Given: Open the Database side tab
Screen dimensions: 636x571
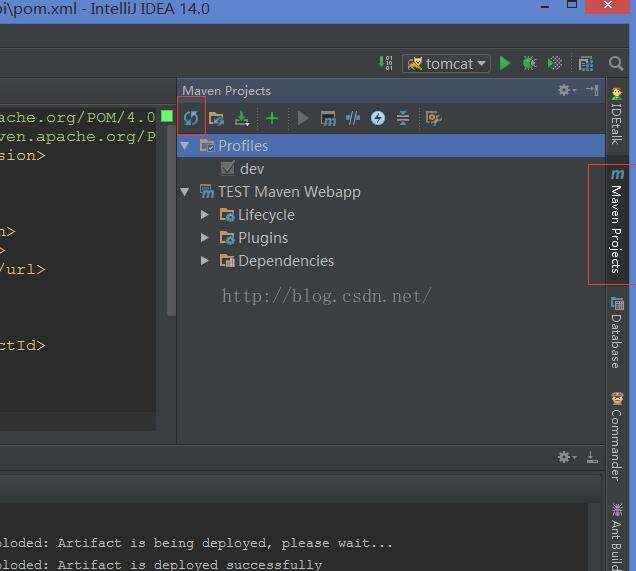Looking at the screenshot, I should pyautogui.click(x=616, y=340).
